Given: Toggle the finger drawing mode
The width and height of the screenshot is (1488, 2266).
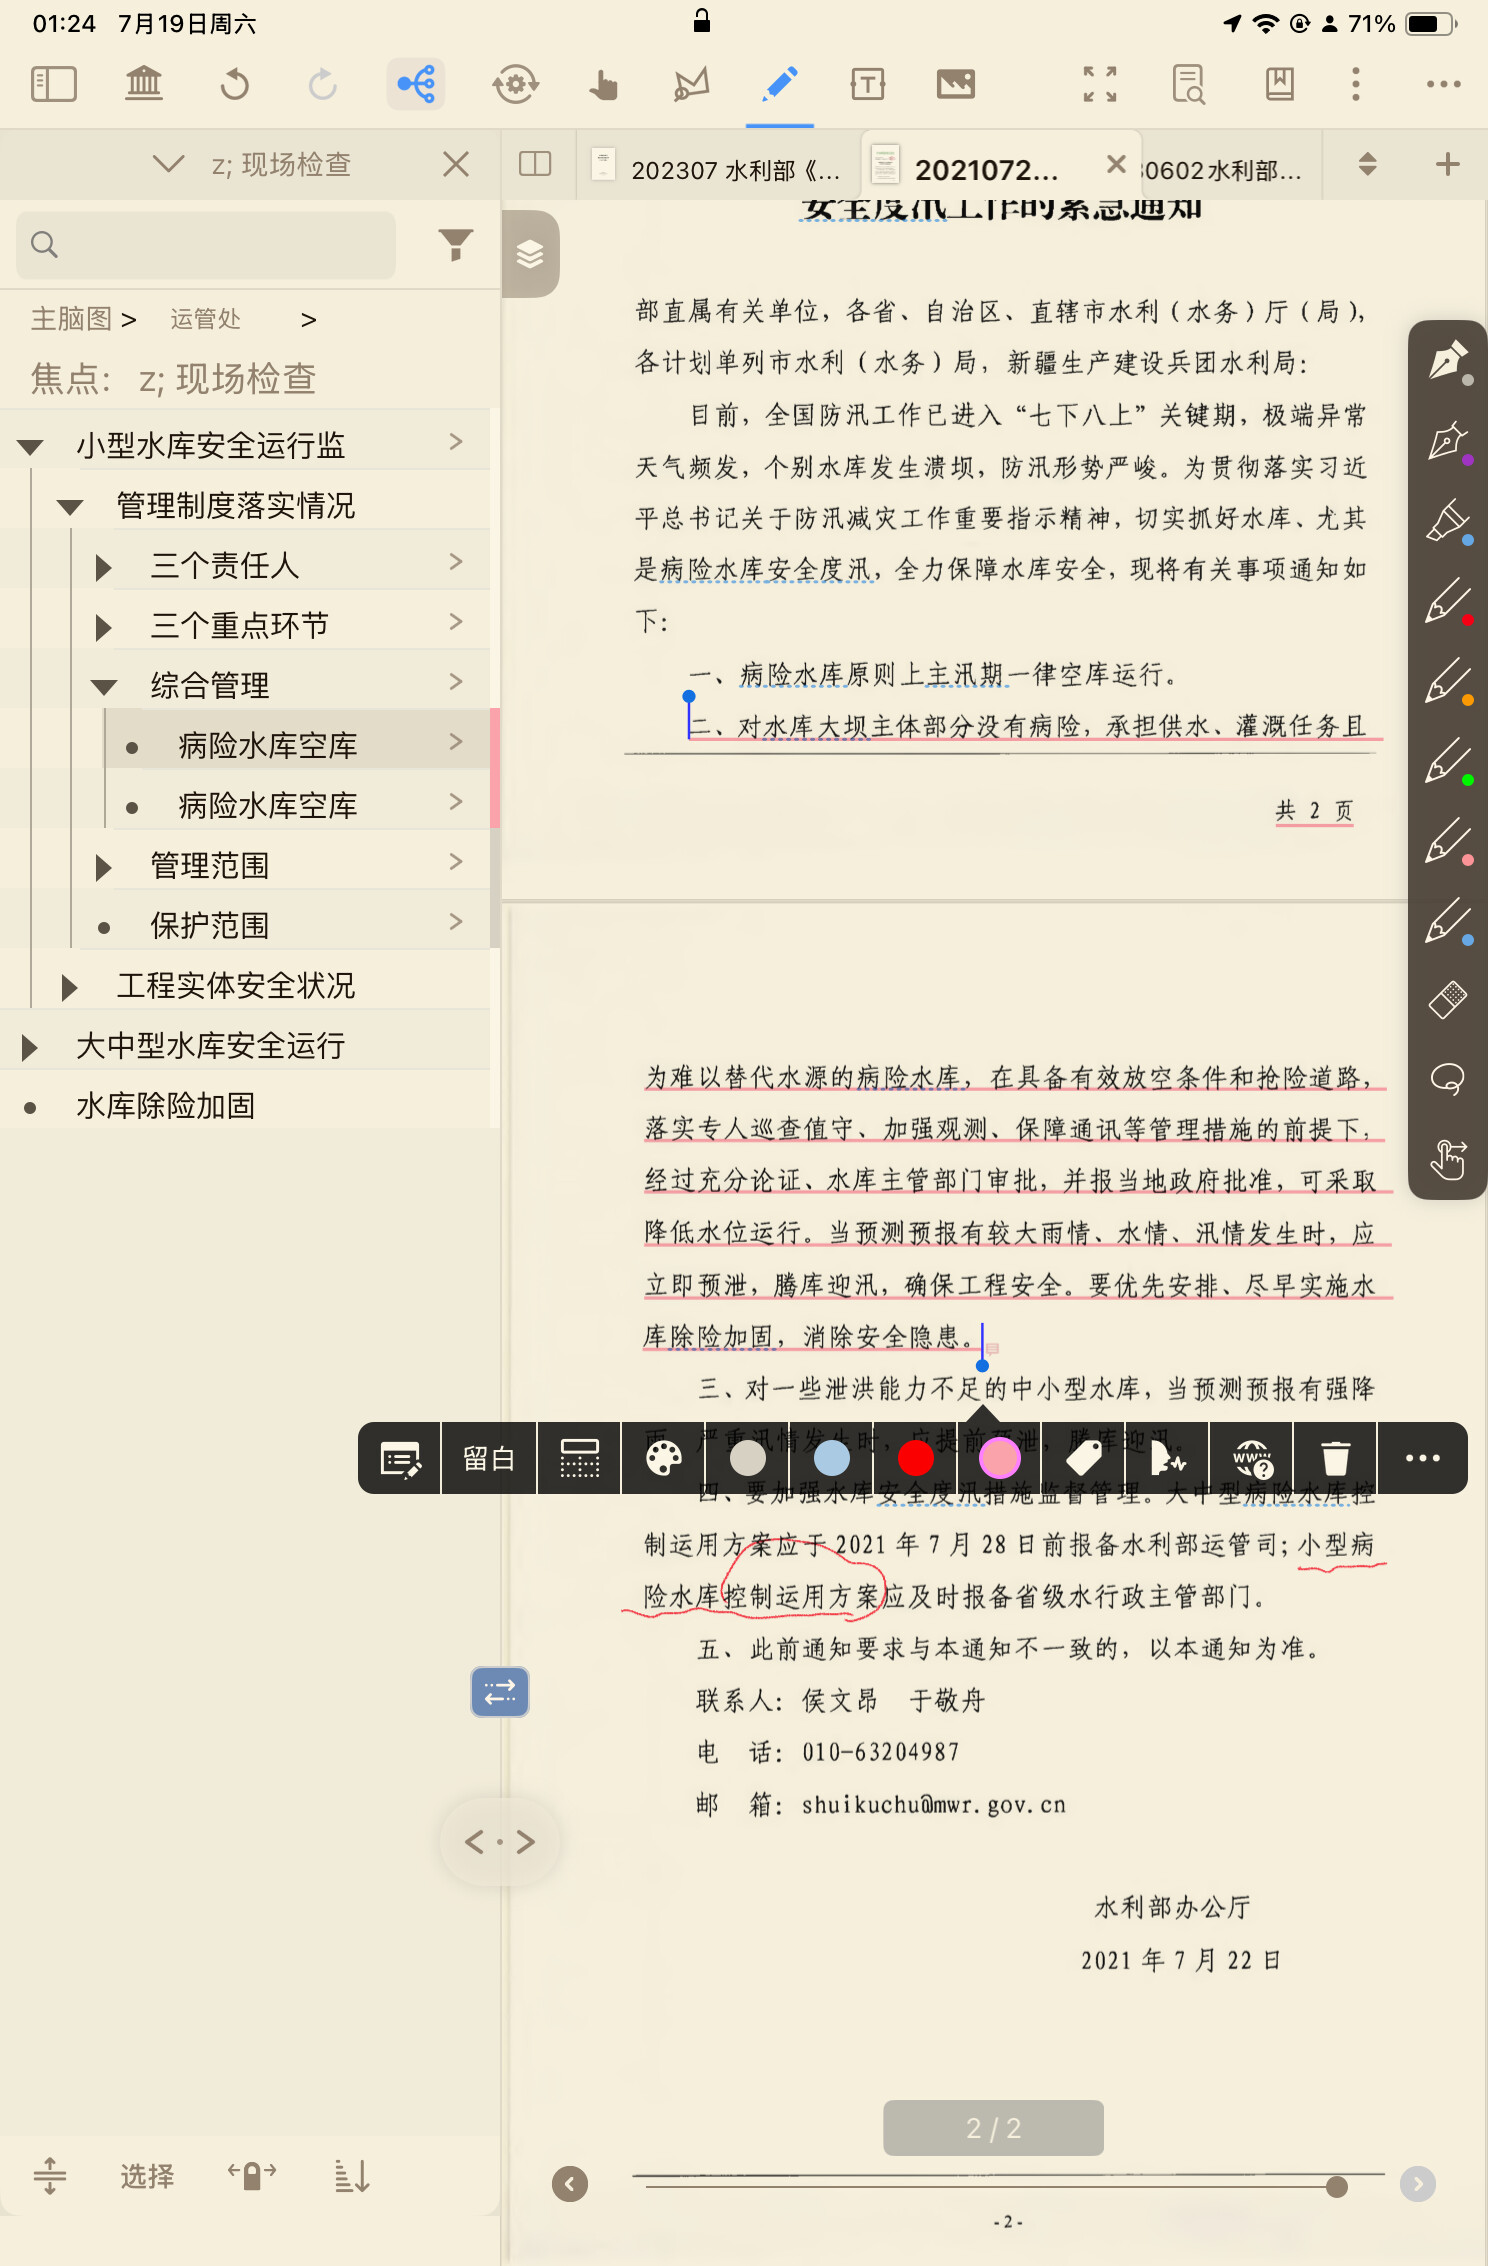Looking at the screenshot, I should click(1447, 1160).
